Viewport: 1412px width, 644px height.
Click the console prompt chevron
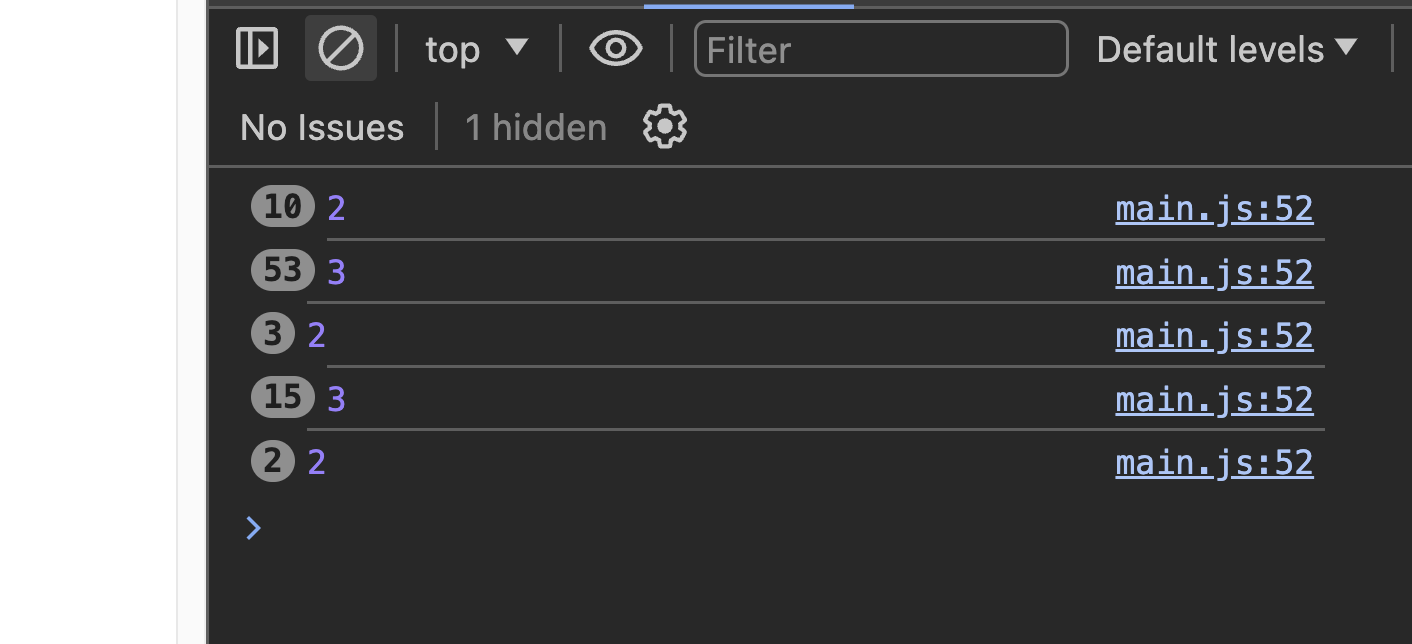coord(253,527)
